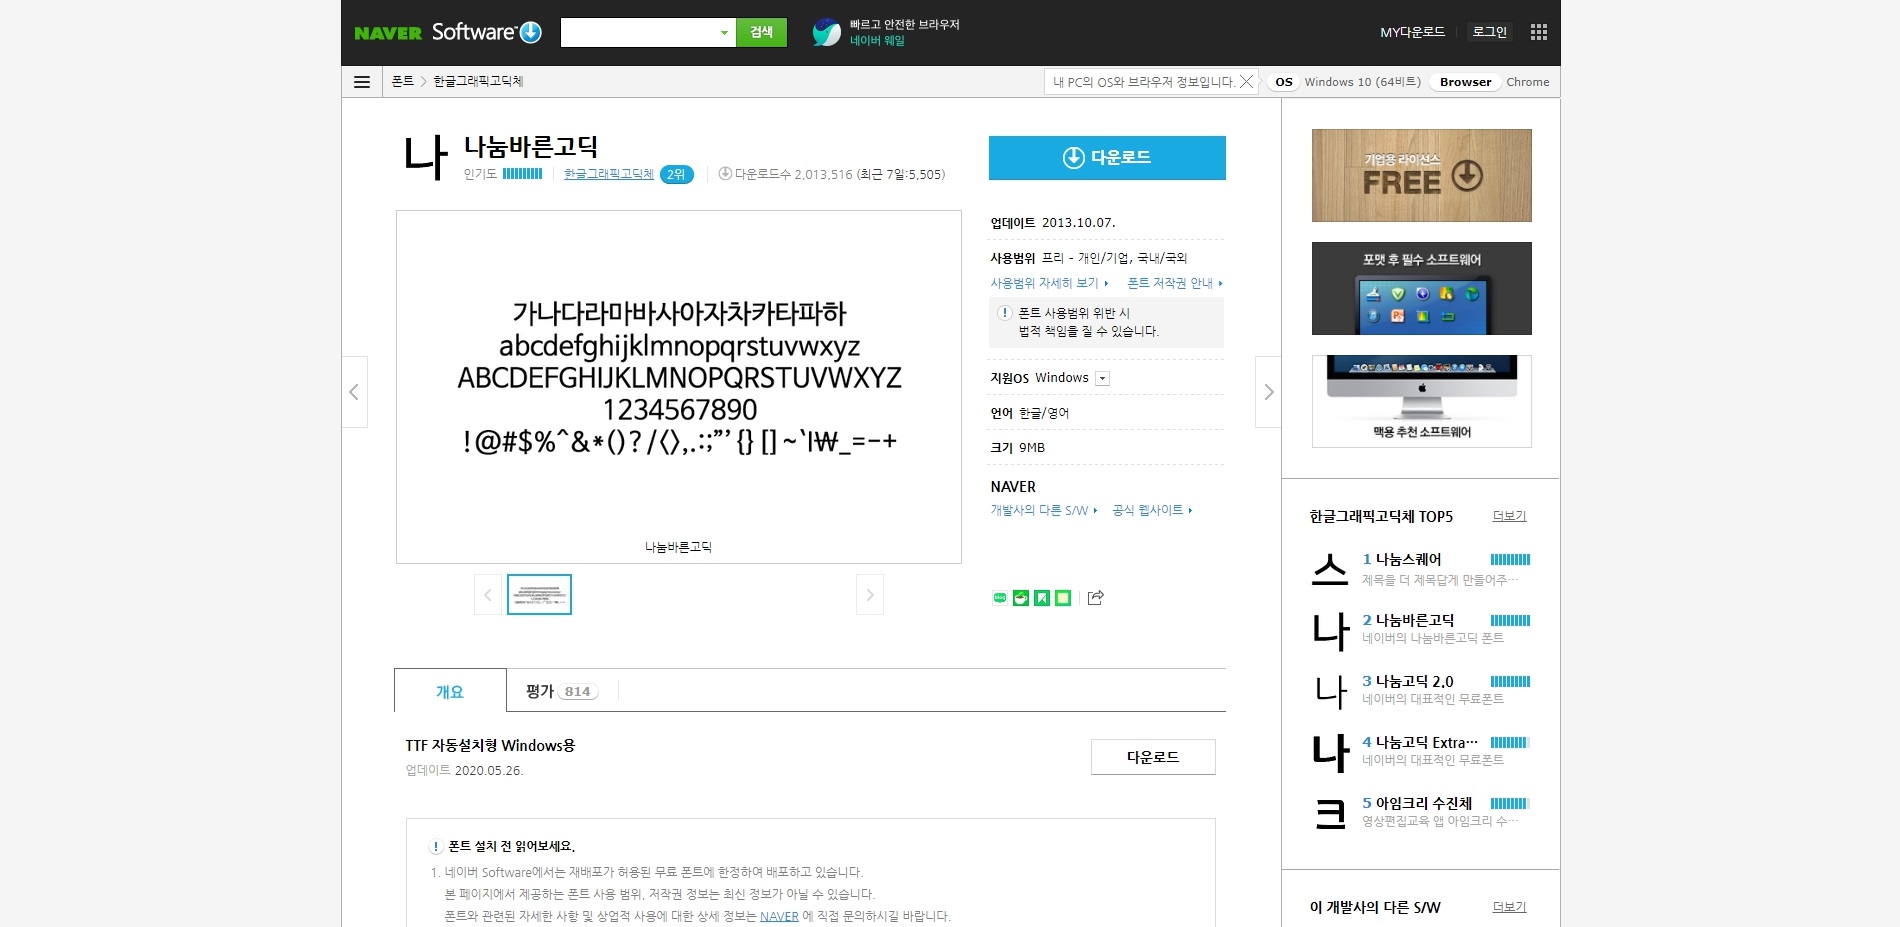Close the PC OS info tooltip
1900x927 pixels.
point(1246,82)
